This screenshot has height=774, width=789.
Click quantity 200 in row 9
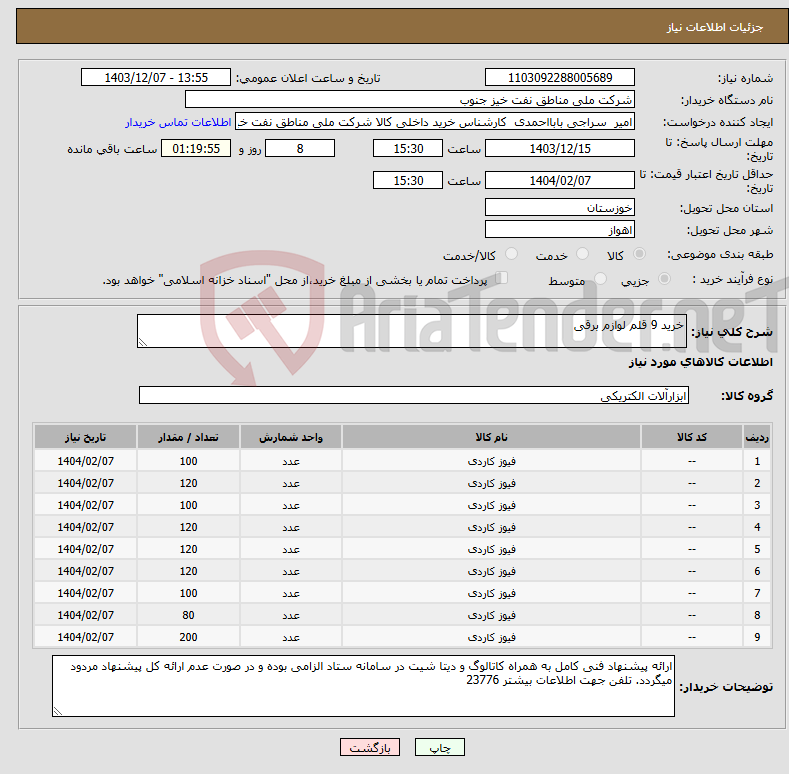pyautogui.click(x=188, y=637)
